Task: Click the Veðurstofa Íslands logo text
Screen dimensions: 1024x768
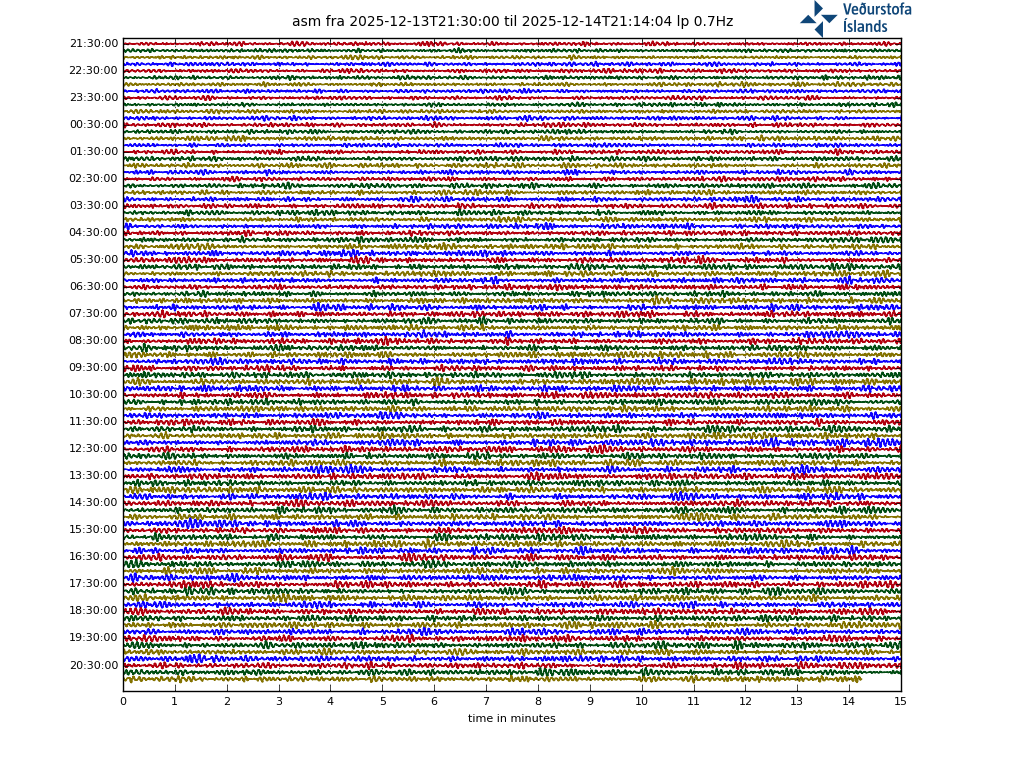Action: [x=876, y=18]
